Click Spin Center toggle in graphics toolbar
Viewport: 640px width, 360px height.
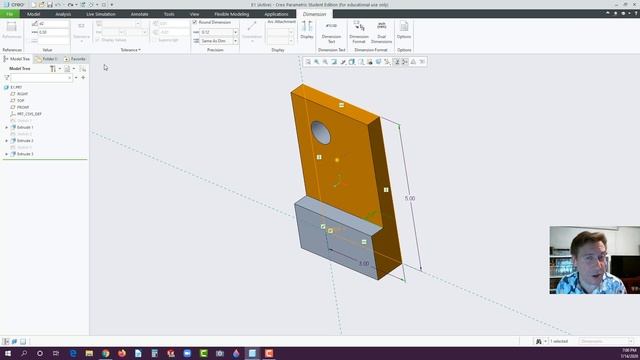(405, 62)
